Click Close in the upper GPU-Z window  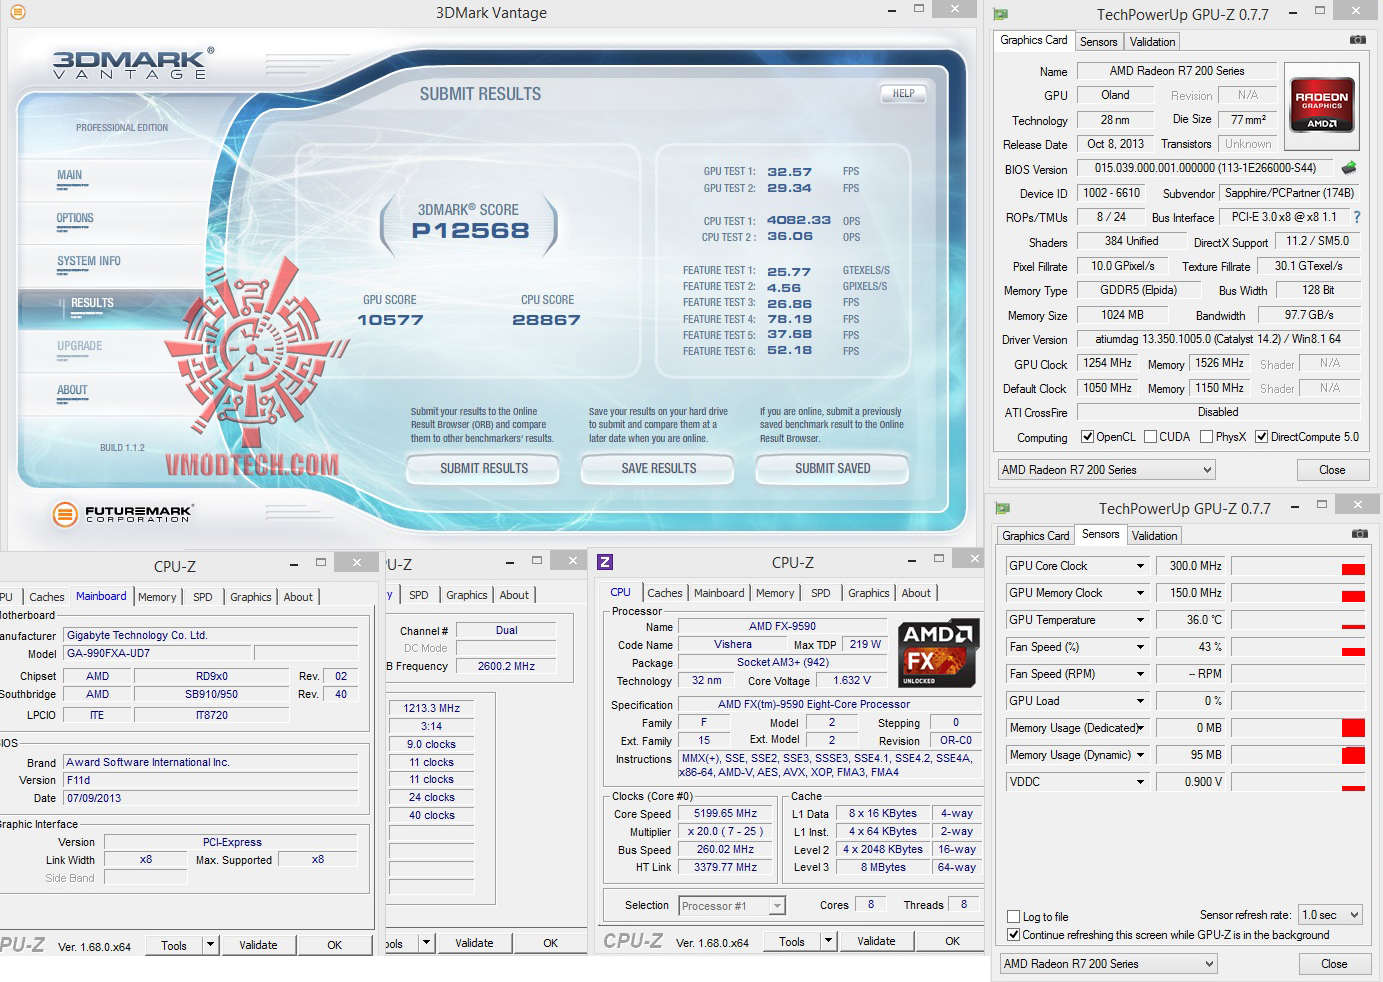1332,470
